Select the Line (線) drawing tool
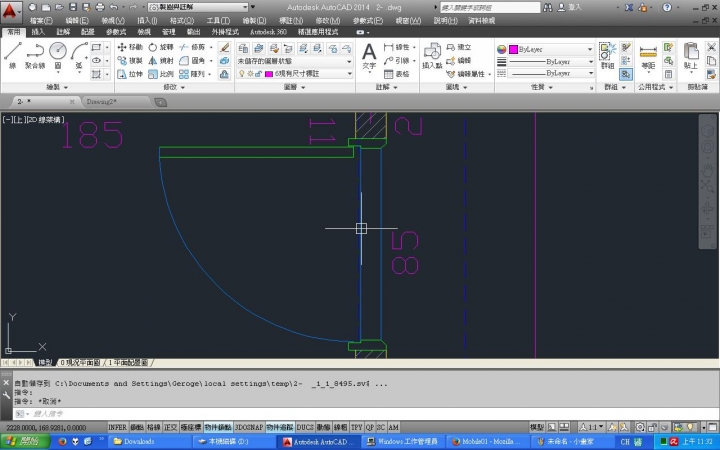This screenshot has height=450, width=720. [x=12, y=55]
